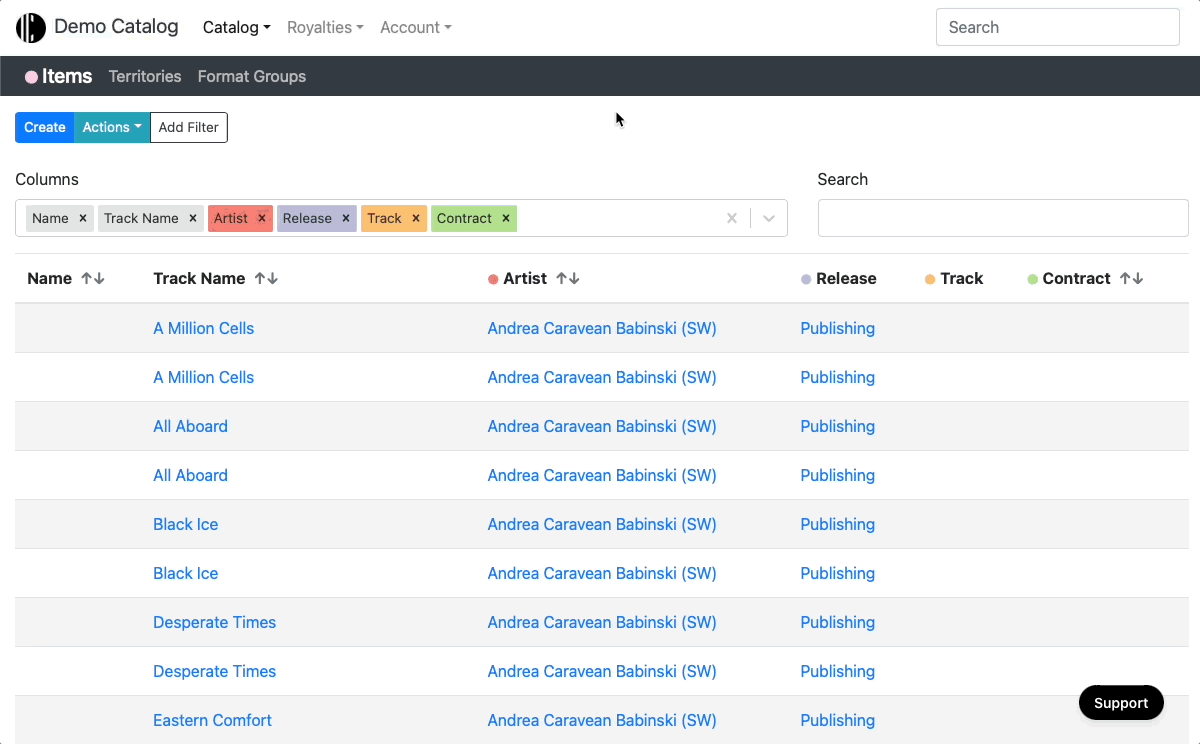Open the first All Aboard track link
The image size is (1200, 744).
click(190, 426)
